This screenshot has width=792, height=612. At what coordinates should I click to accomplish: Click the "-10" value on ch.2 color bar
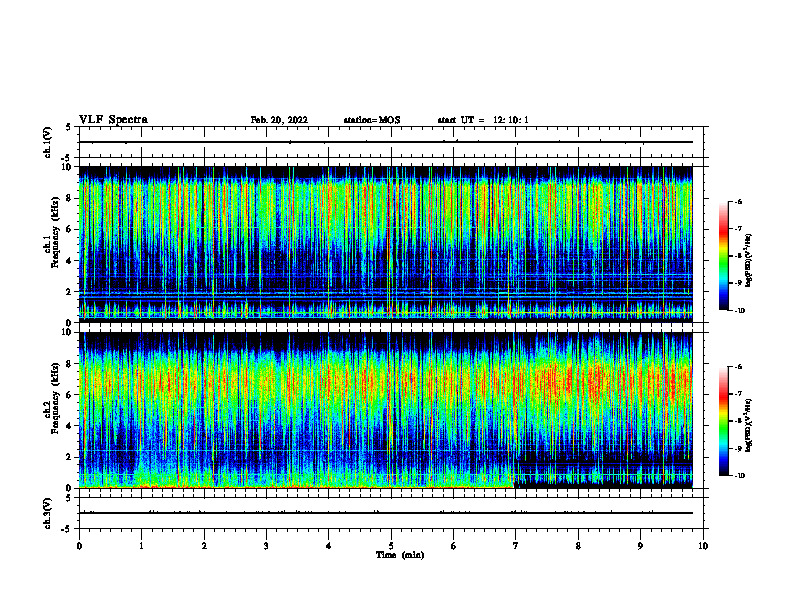click(x=739, y=476)
